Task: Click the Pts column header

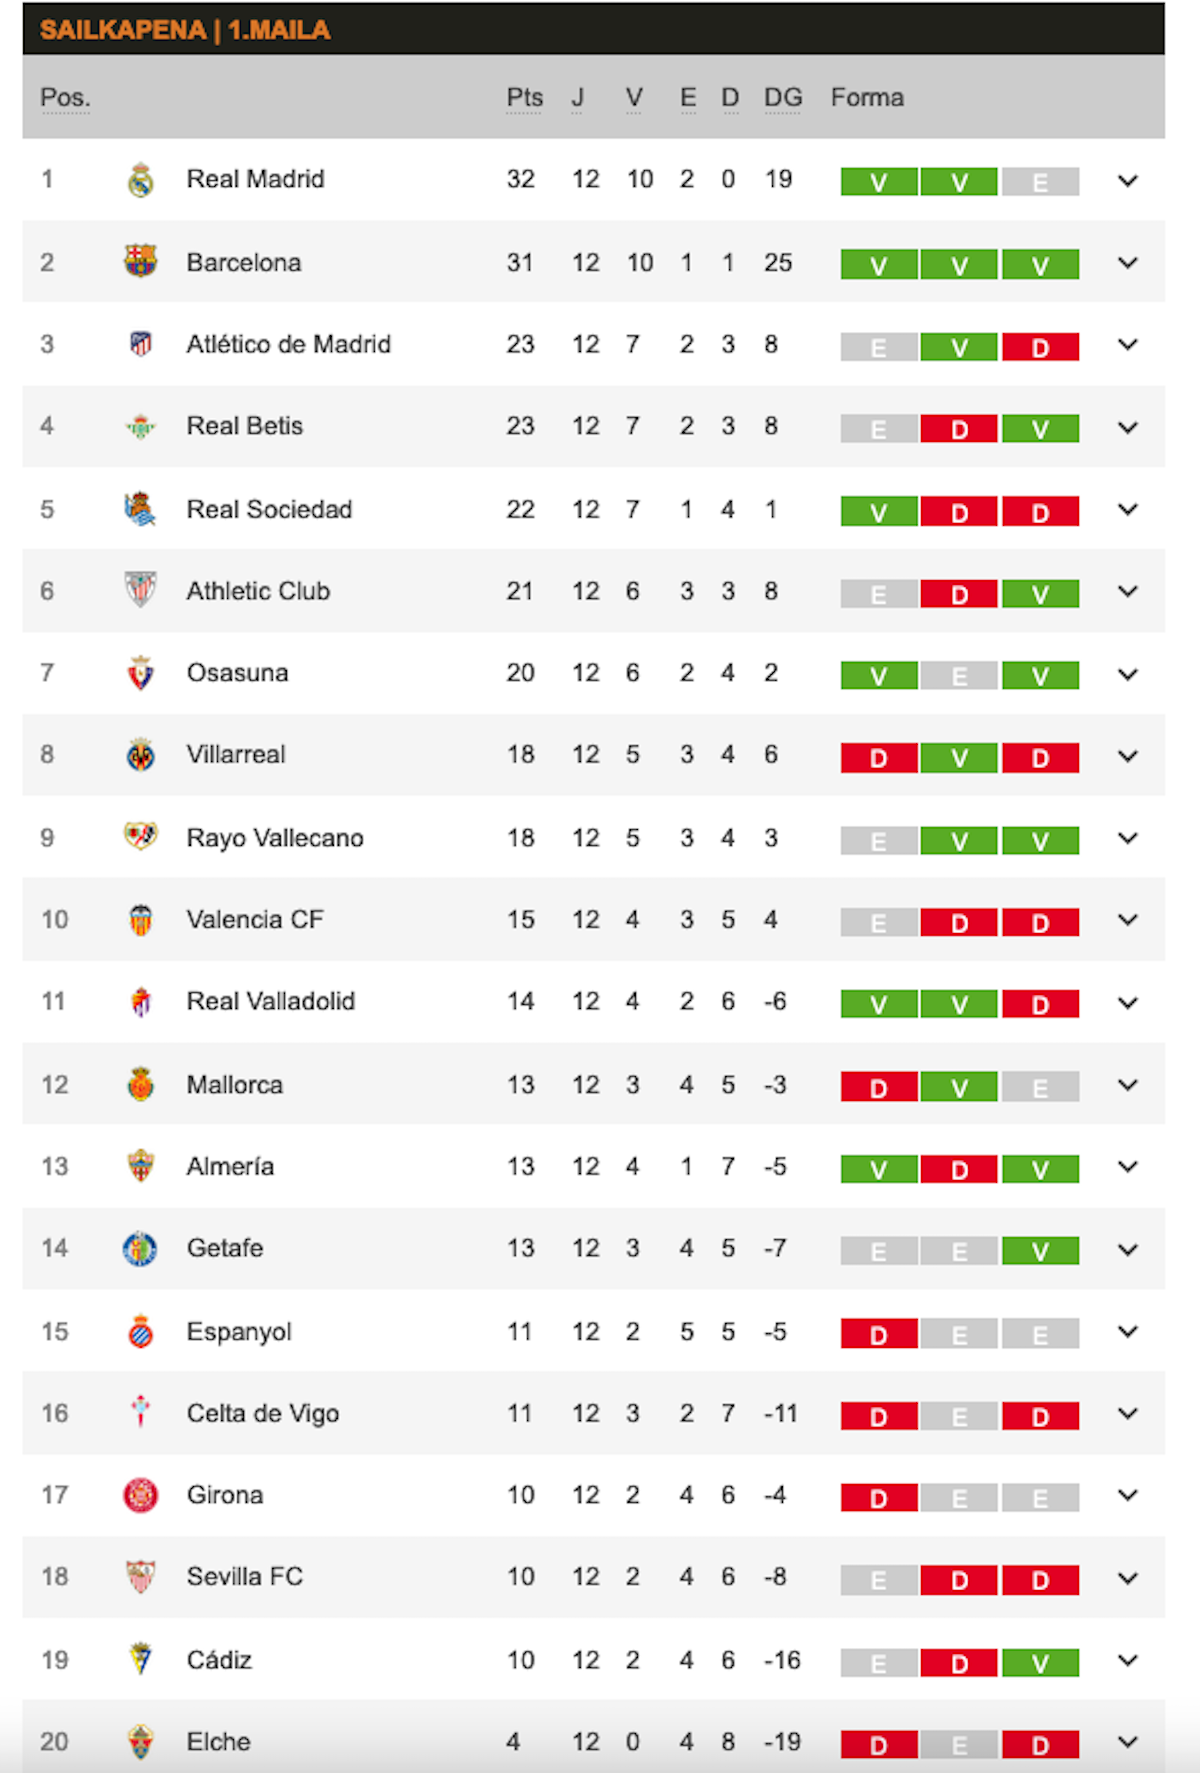Action: click(524, 98)
